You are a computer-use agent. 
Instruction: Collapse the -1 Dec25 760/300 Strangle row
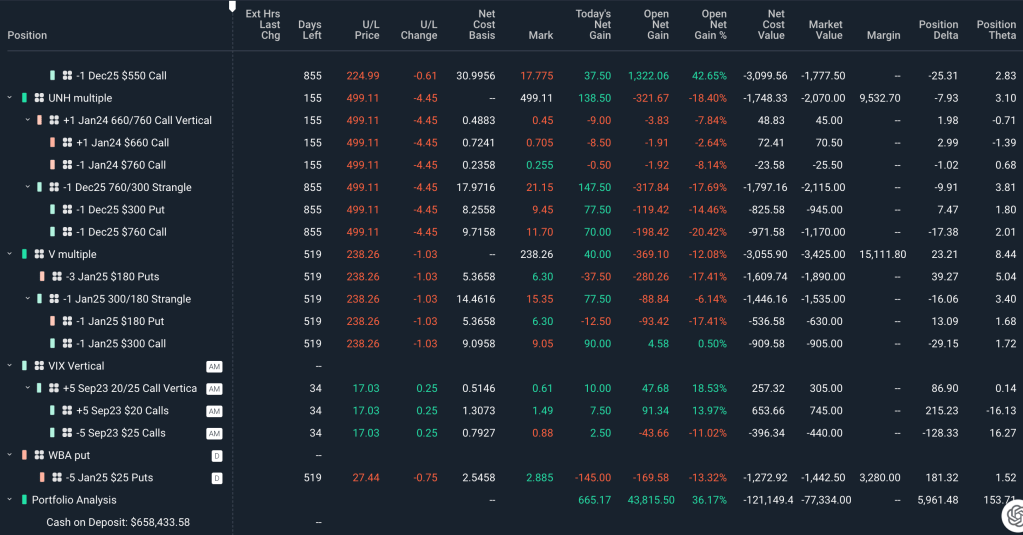click(27, 187)
